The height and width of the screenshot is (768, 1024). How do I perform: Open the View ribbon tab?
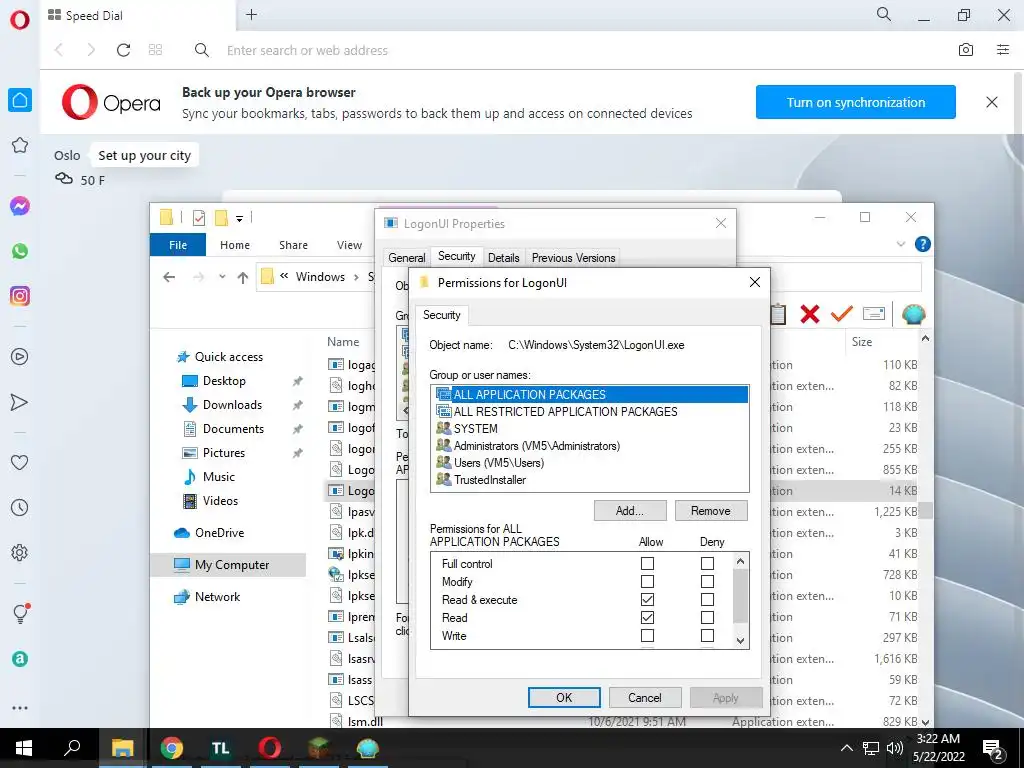(349, 245)
